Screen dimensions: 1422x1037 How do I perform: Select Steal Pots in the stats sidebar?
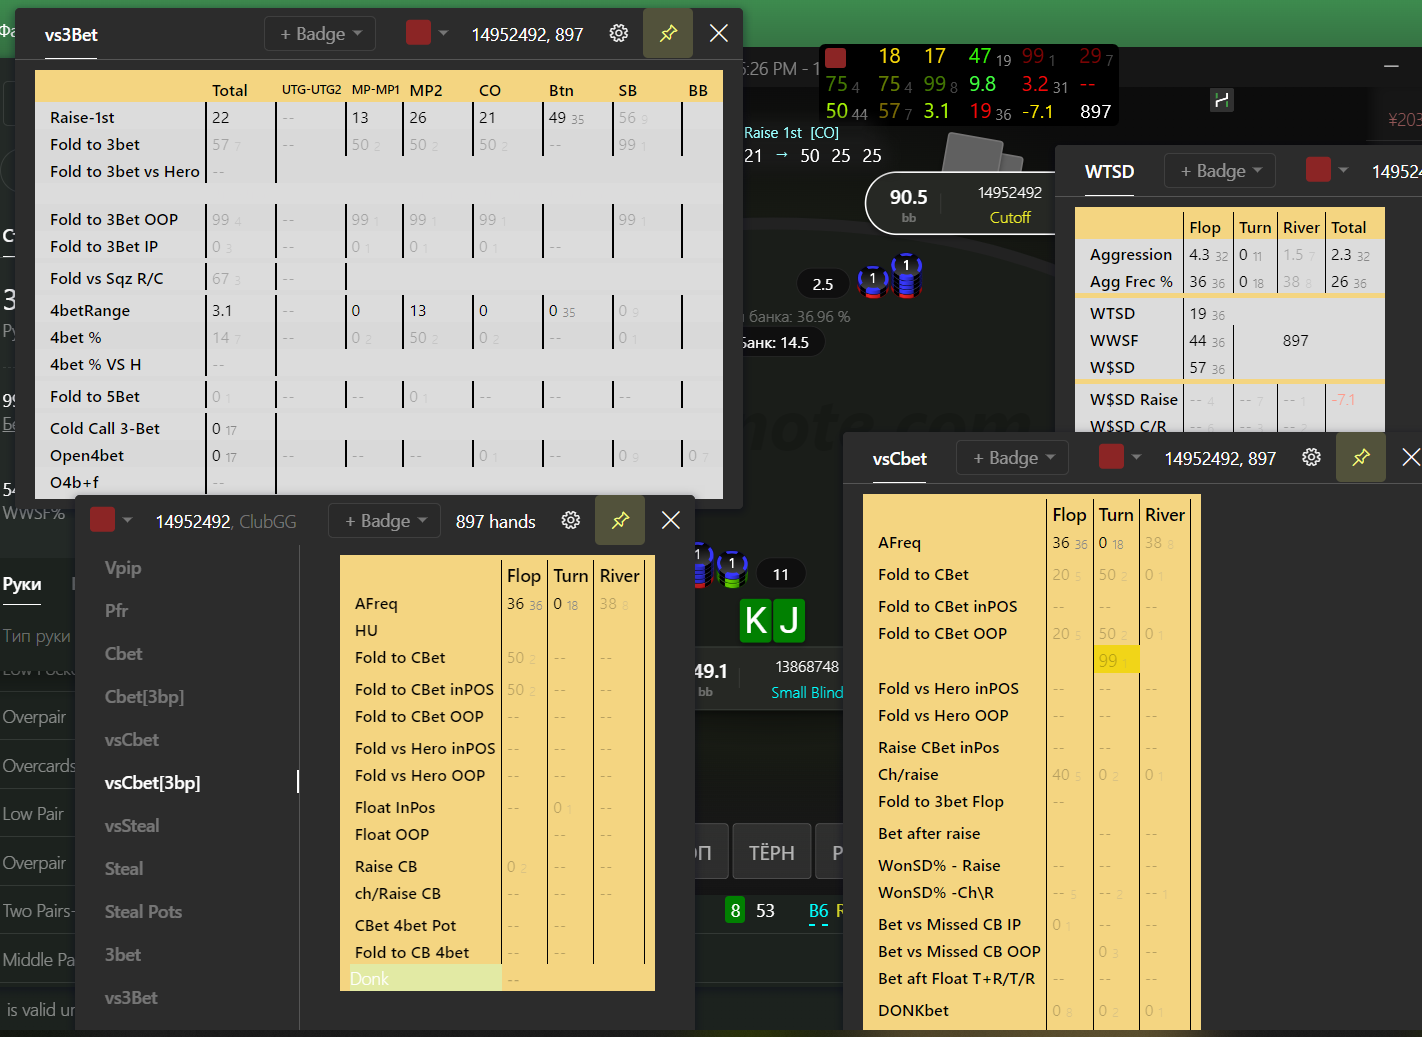[143, 911]
